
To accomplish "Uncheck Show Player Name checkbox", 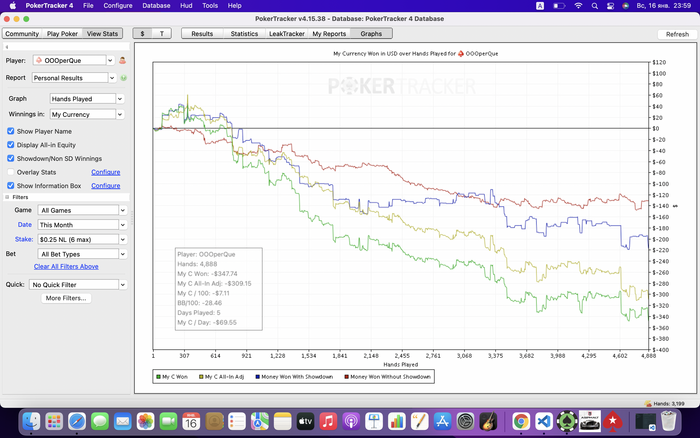I will (11, 131).
